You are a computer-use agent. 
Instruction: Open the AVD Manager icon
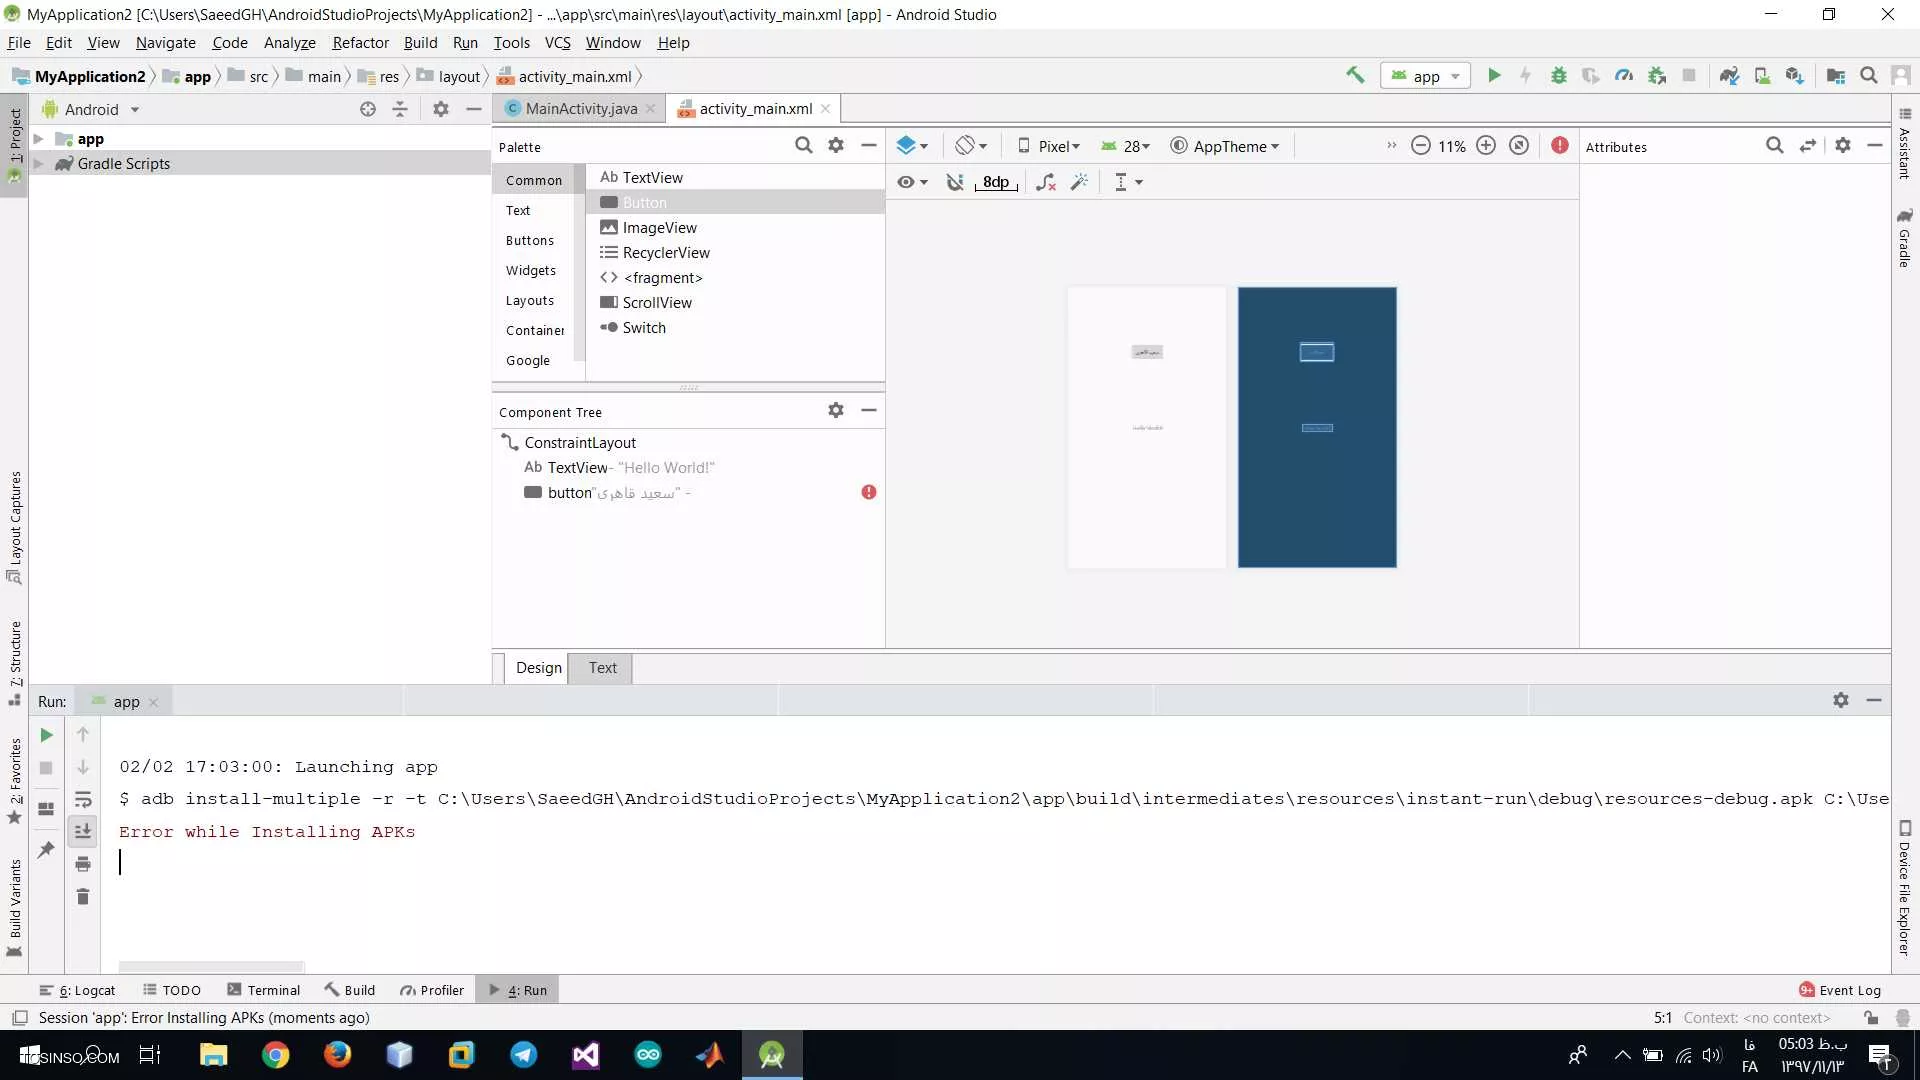[1762, 75]
